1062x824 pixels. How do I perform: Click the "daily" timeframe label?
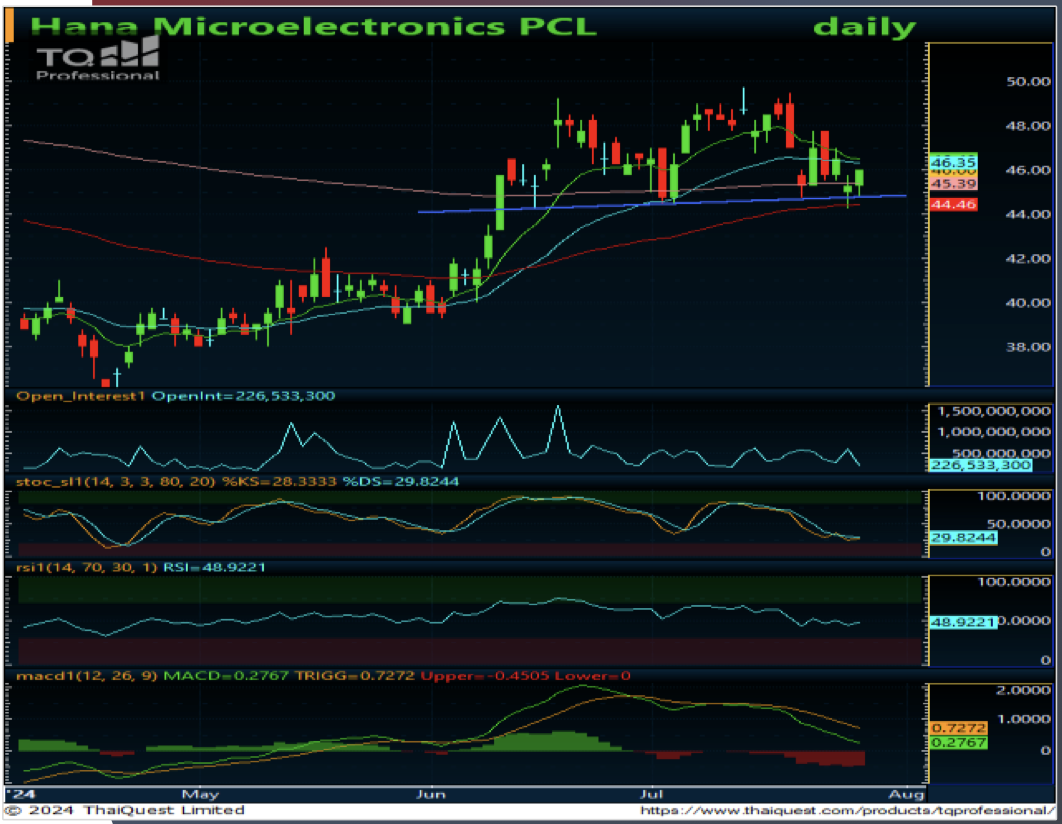(864, 27)
